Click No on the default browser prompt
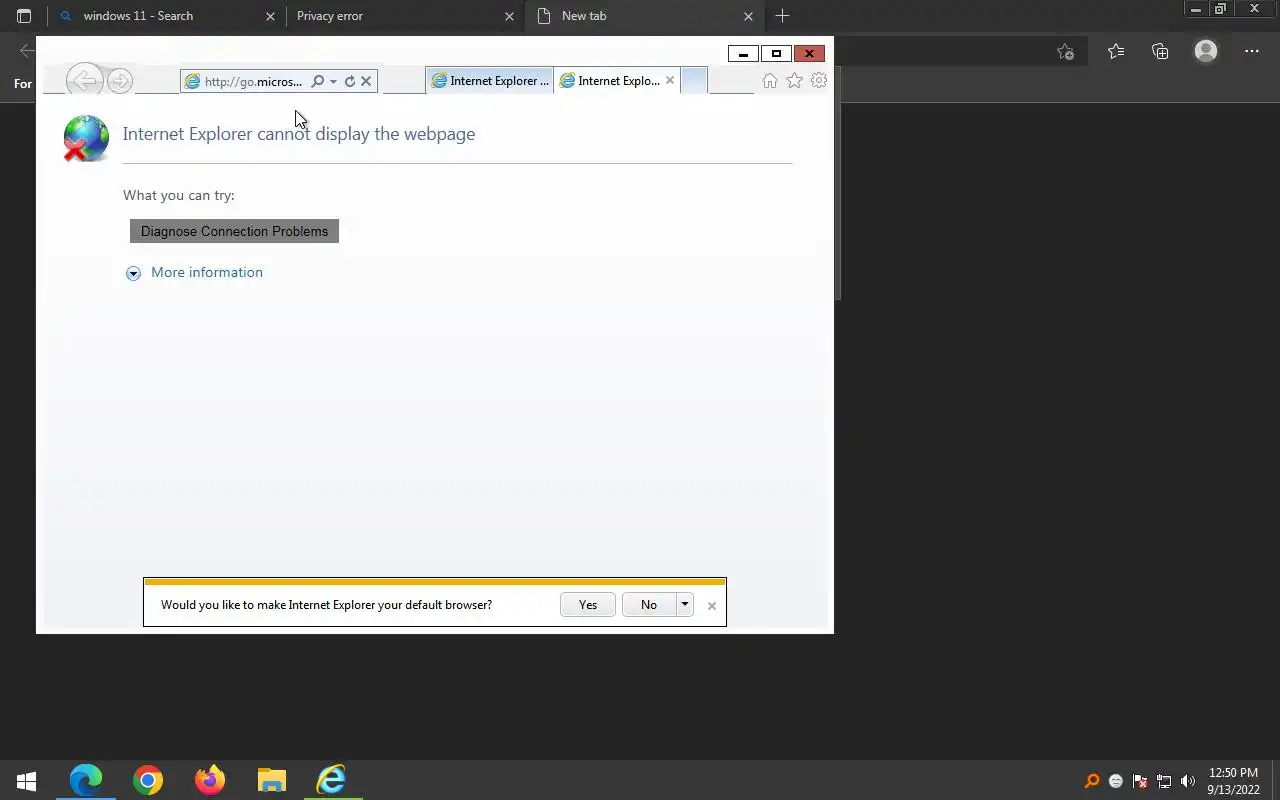1280x800 pixels. (x=649, y=605)
